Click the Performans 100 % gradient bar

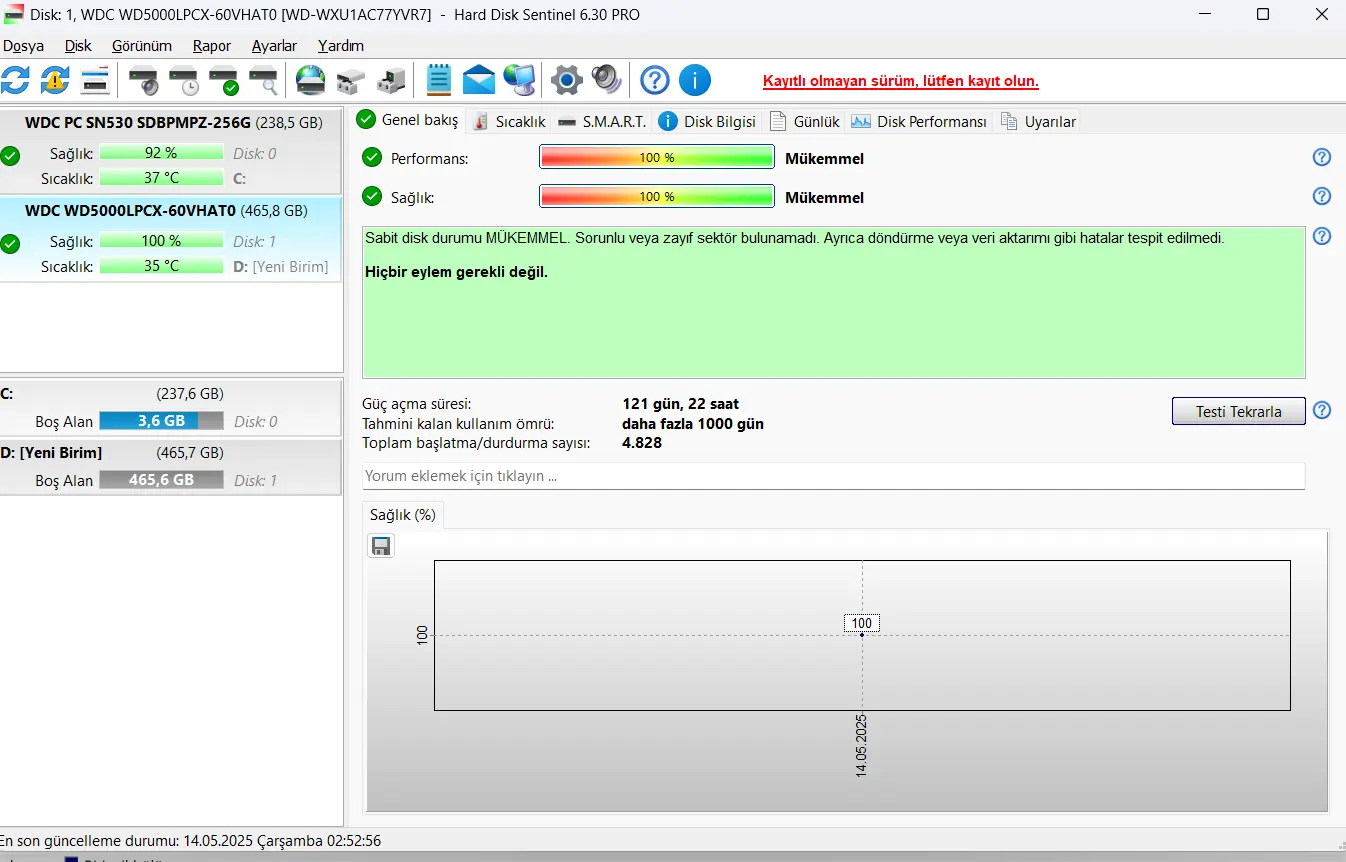pos(657,157)
